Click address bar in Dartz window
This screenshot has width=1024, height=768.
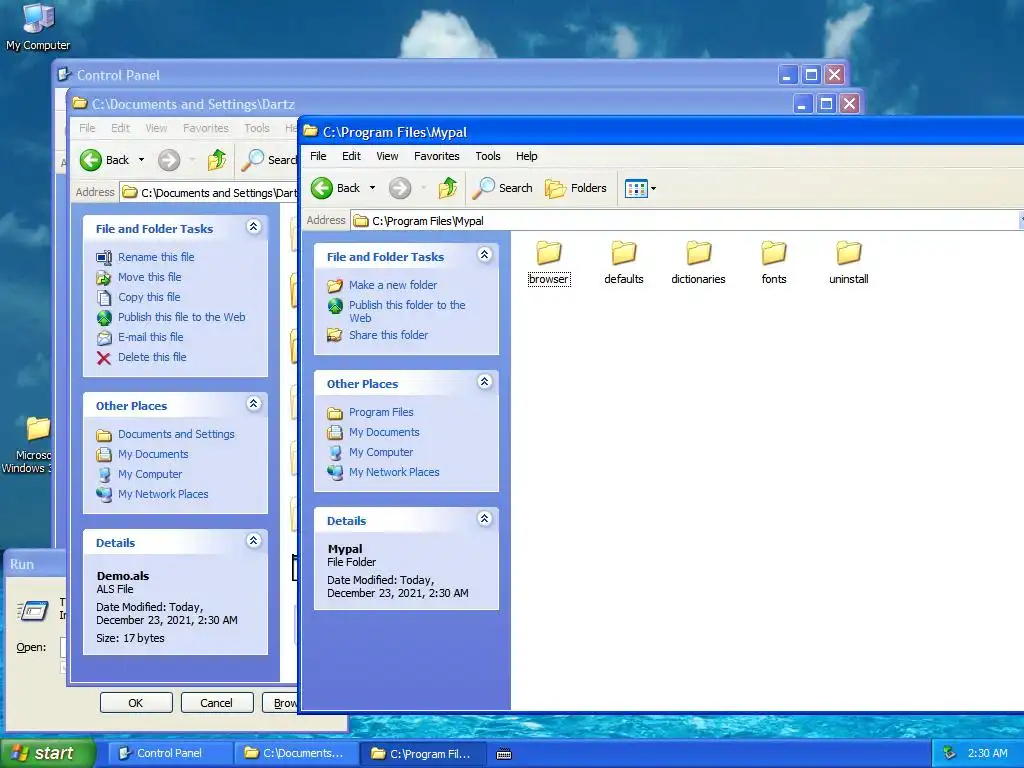pos(209,193)
